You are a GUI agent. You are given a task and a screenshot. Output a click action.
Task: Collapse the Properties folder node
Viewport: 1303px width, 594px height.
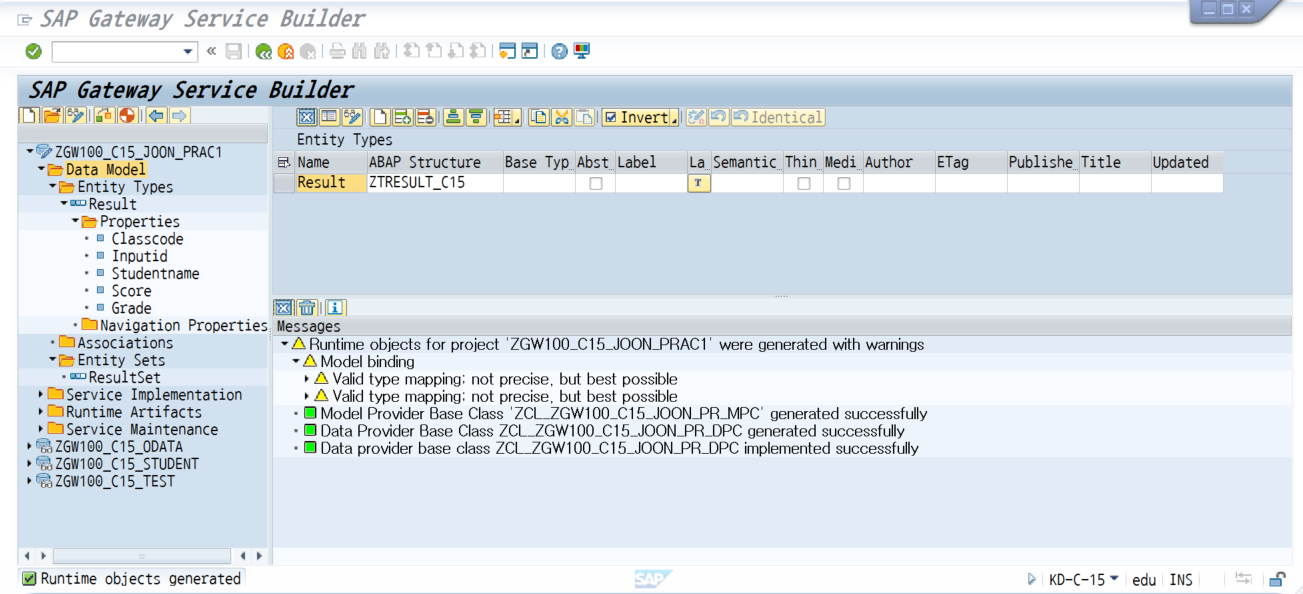pos(75,221)
